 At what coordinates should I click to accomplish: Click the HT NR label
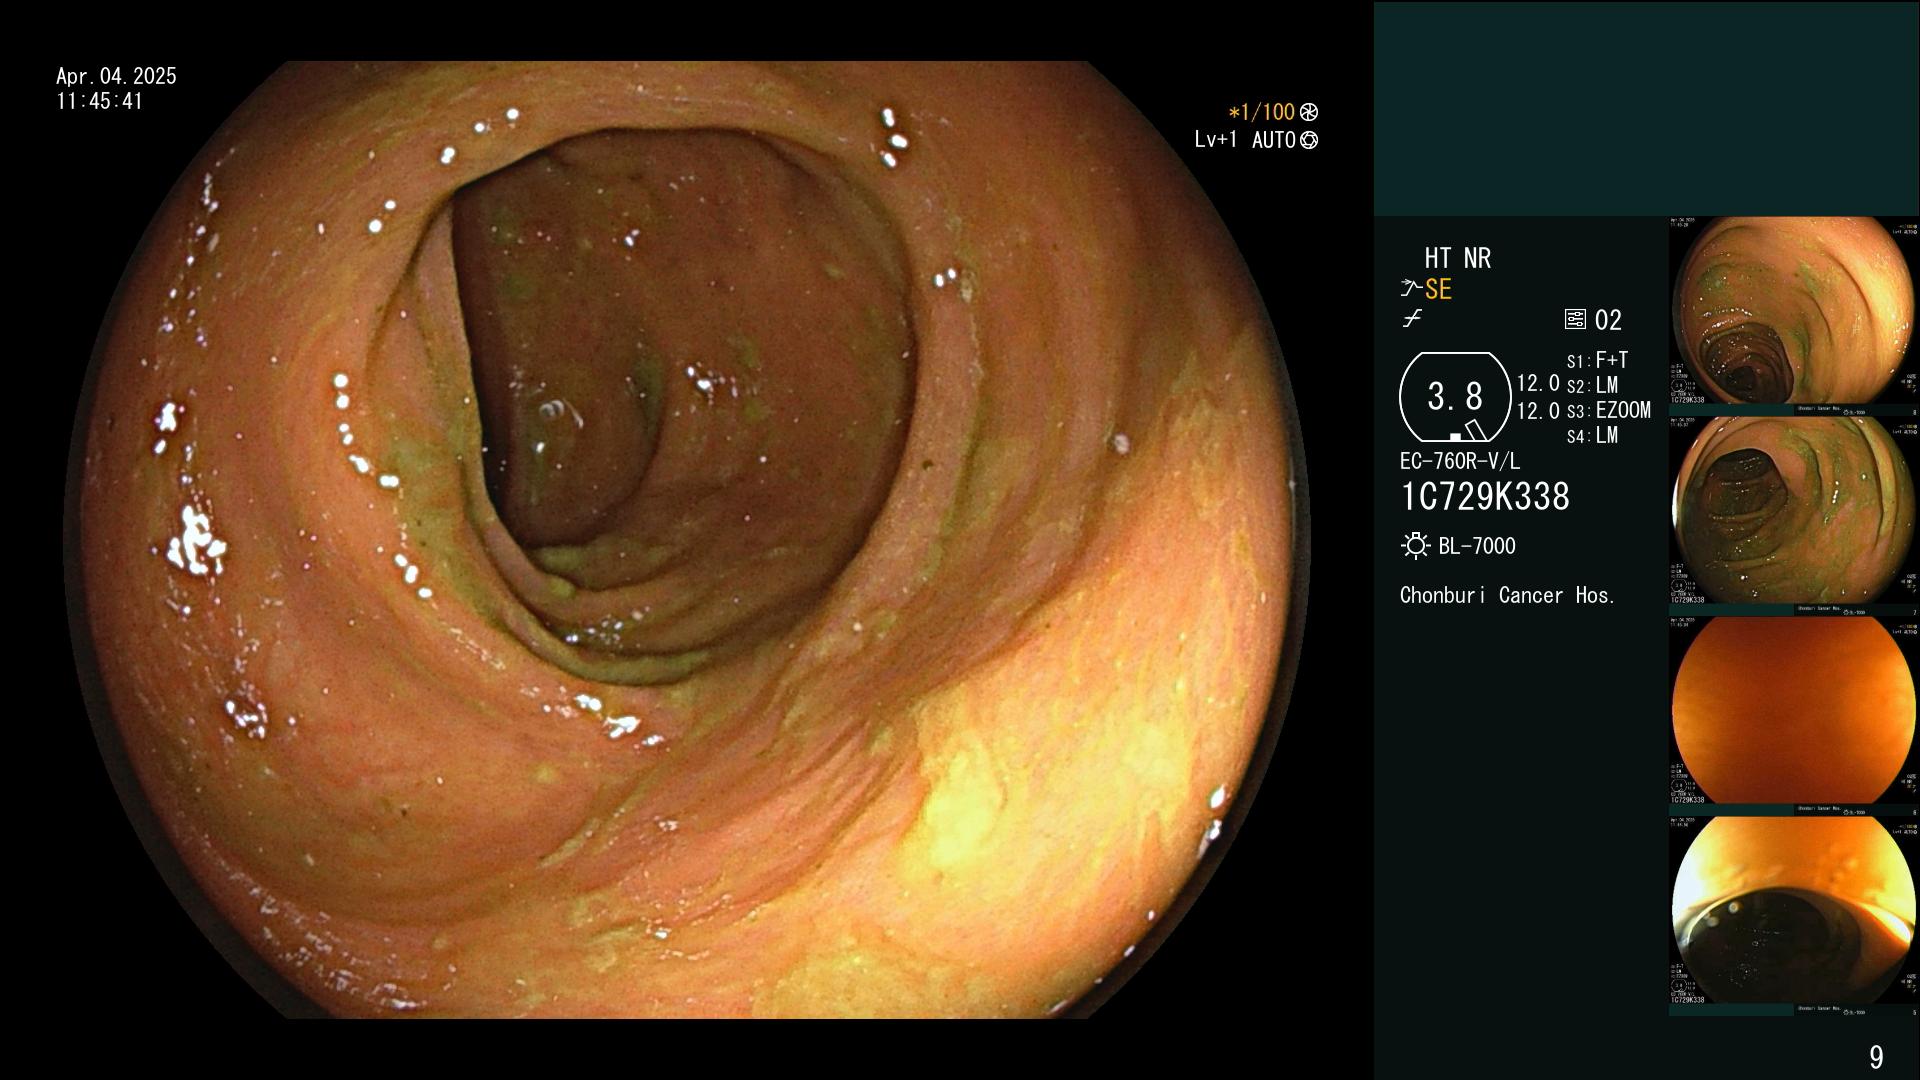tap(1458, 258)
